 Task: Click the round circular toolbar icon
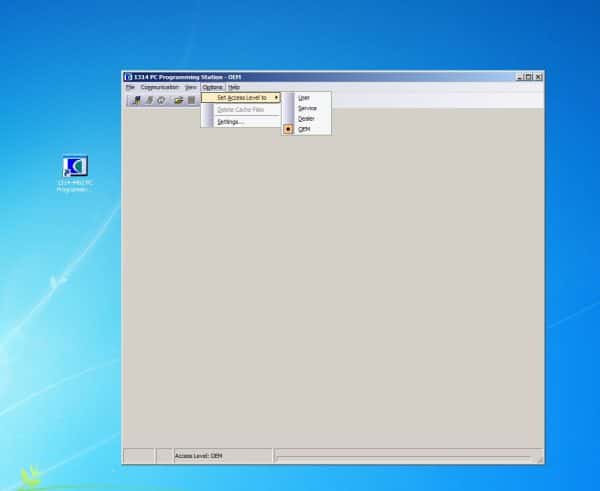[161, 100]
